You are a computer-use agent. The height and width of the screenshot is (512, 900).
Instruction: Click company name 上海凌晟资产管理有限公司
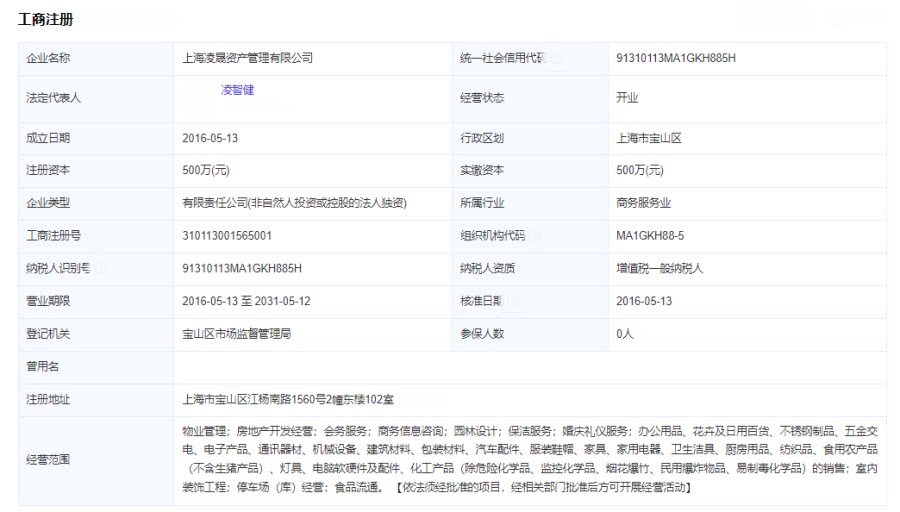click(x=247, y=58)
